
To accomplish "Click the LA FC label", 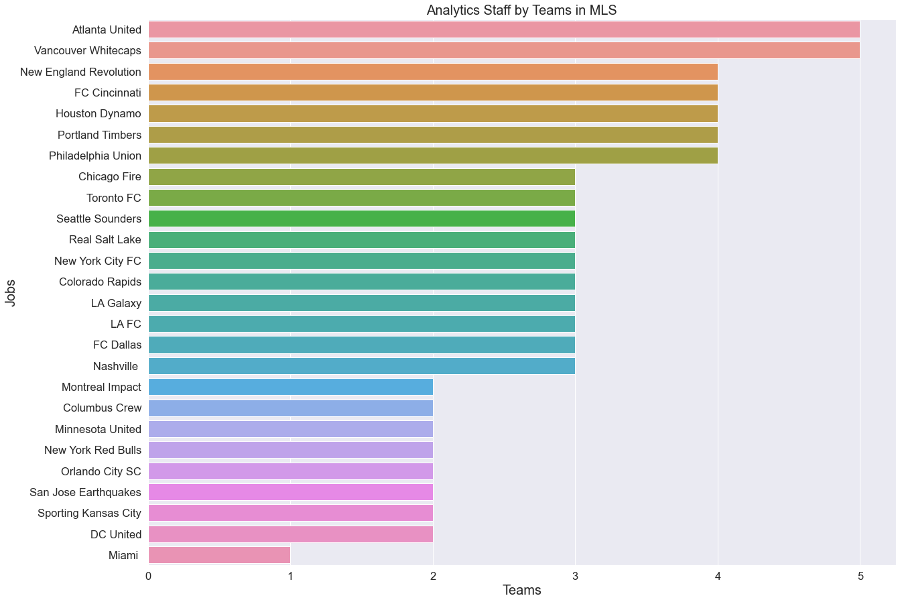I will pos(126,324).
